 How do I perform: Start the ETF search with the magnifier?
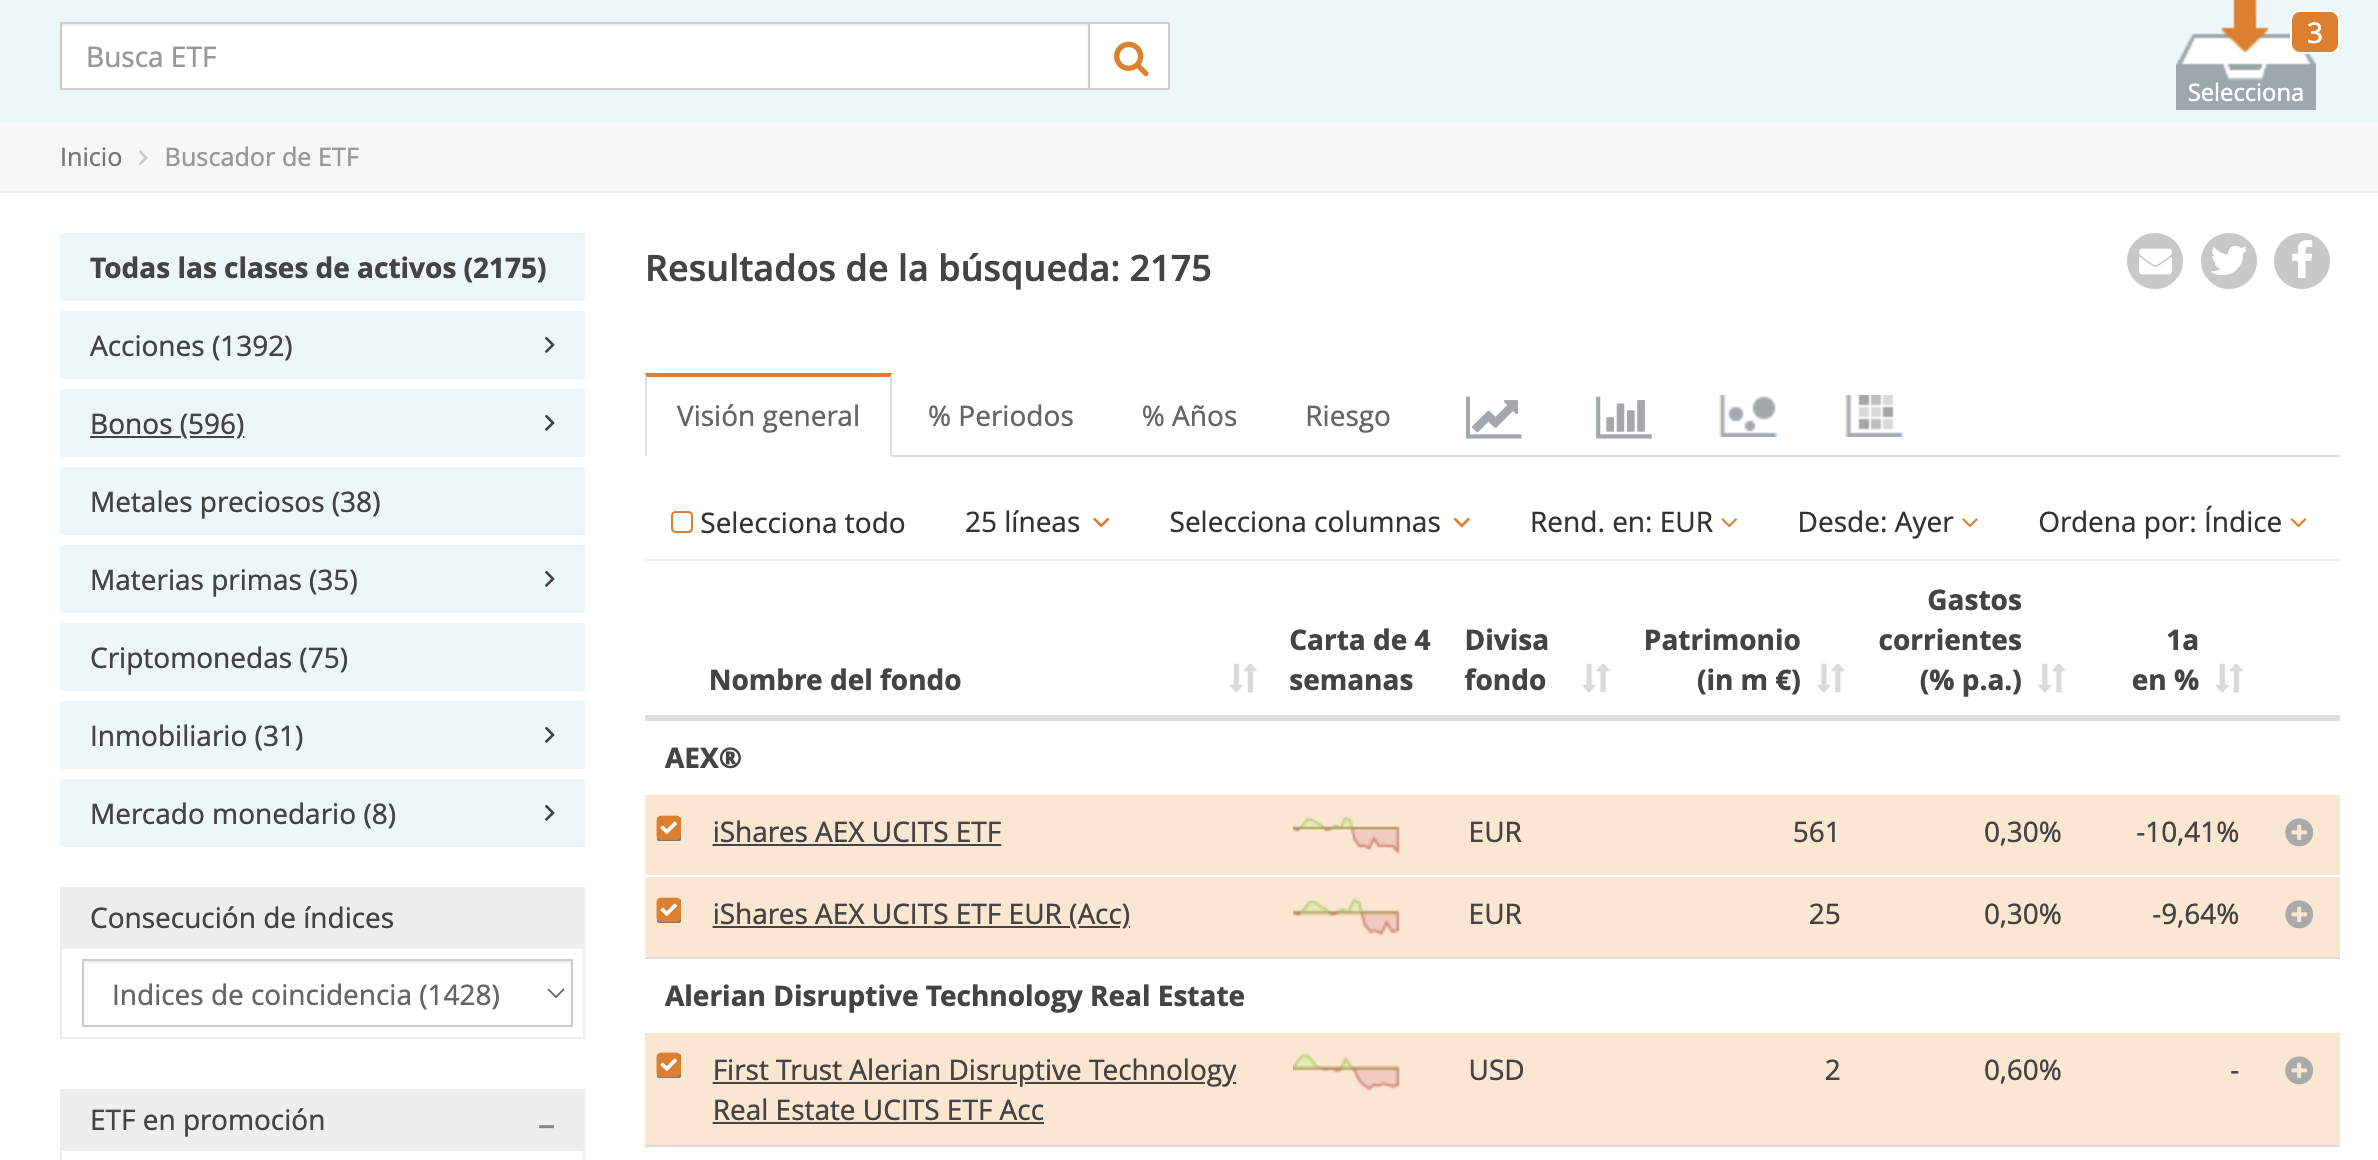pos(1128,56)
